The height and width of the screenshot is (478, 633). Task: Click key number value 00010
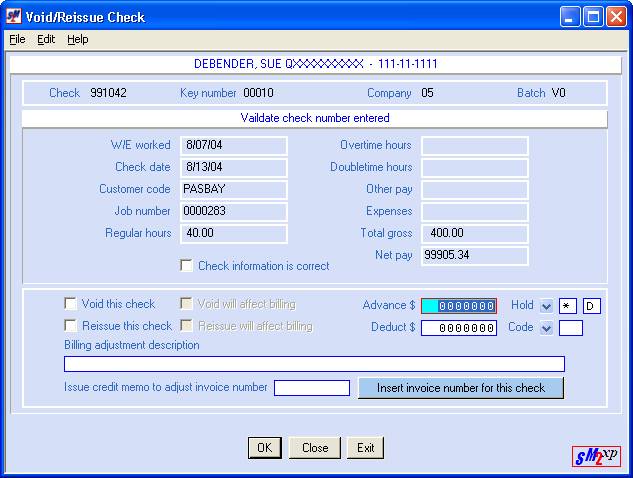pyautogui.click(x=258, y=93)
